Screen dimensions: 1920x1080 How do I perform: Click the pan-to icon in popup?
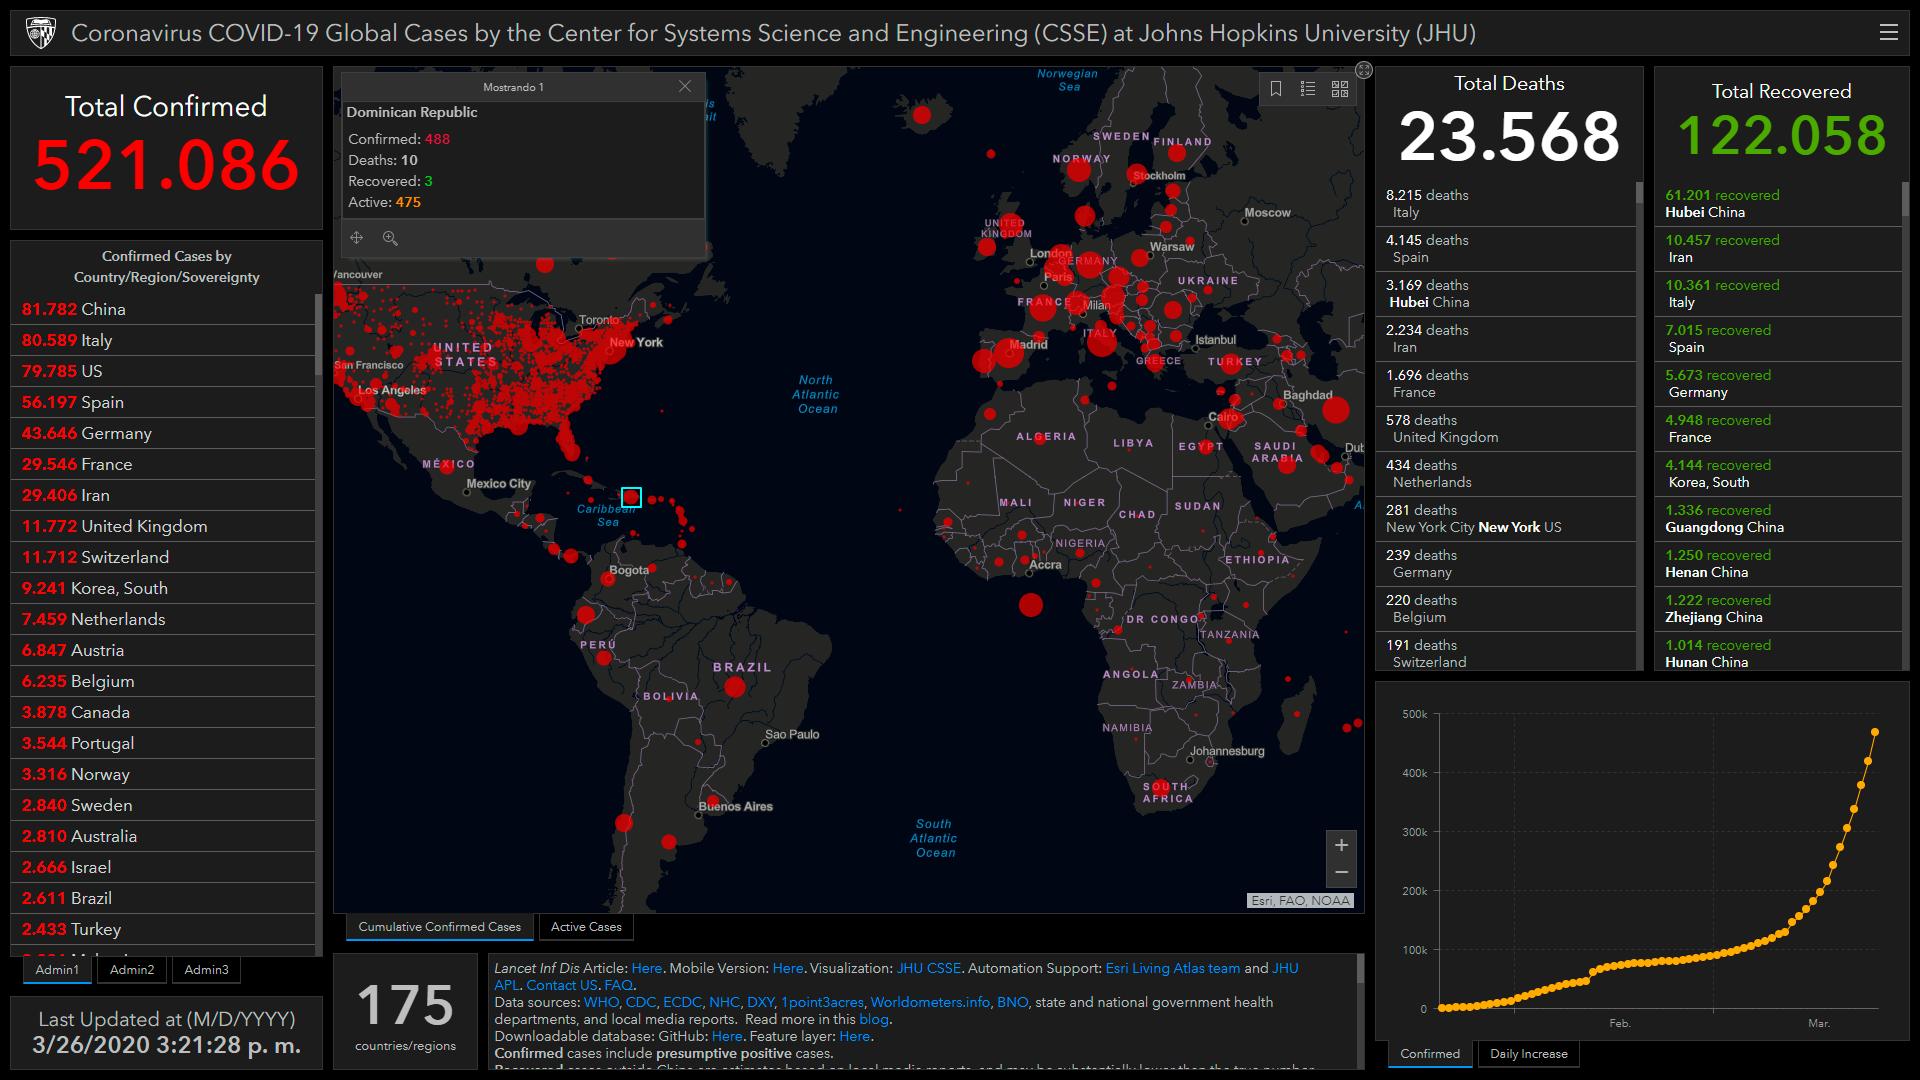(356, 238)
